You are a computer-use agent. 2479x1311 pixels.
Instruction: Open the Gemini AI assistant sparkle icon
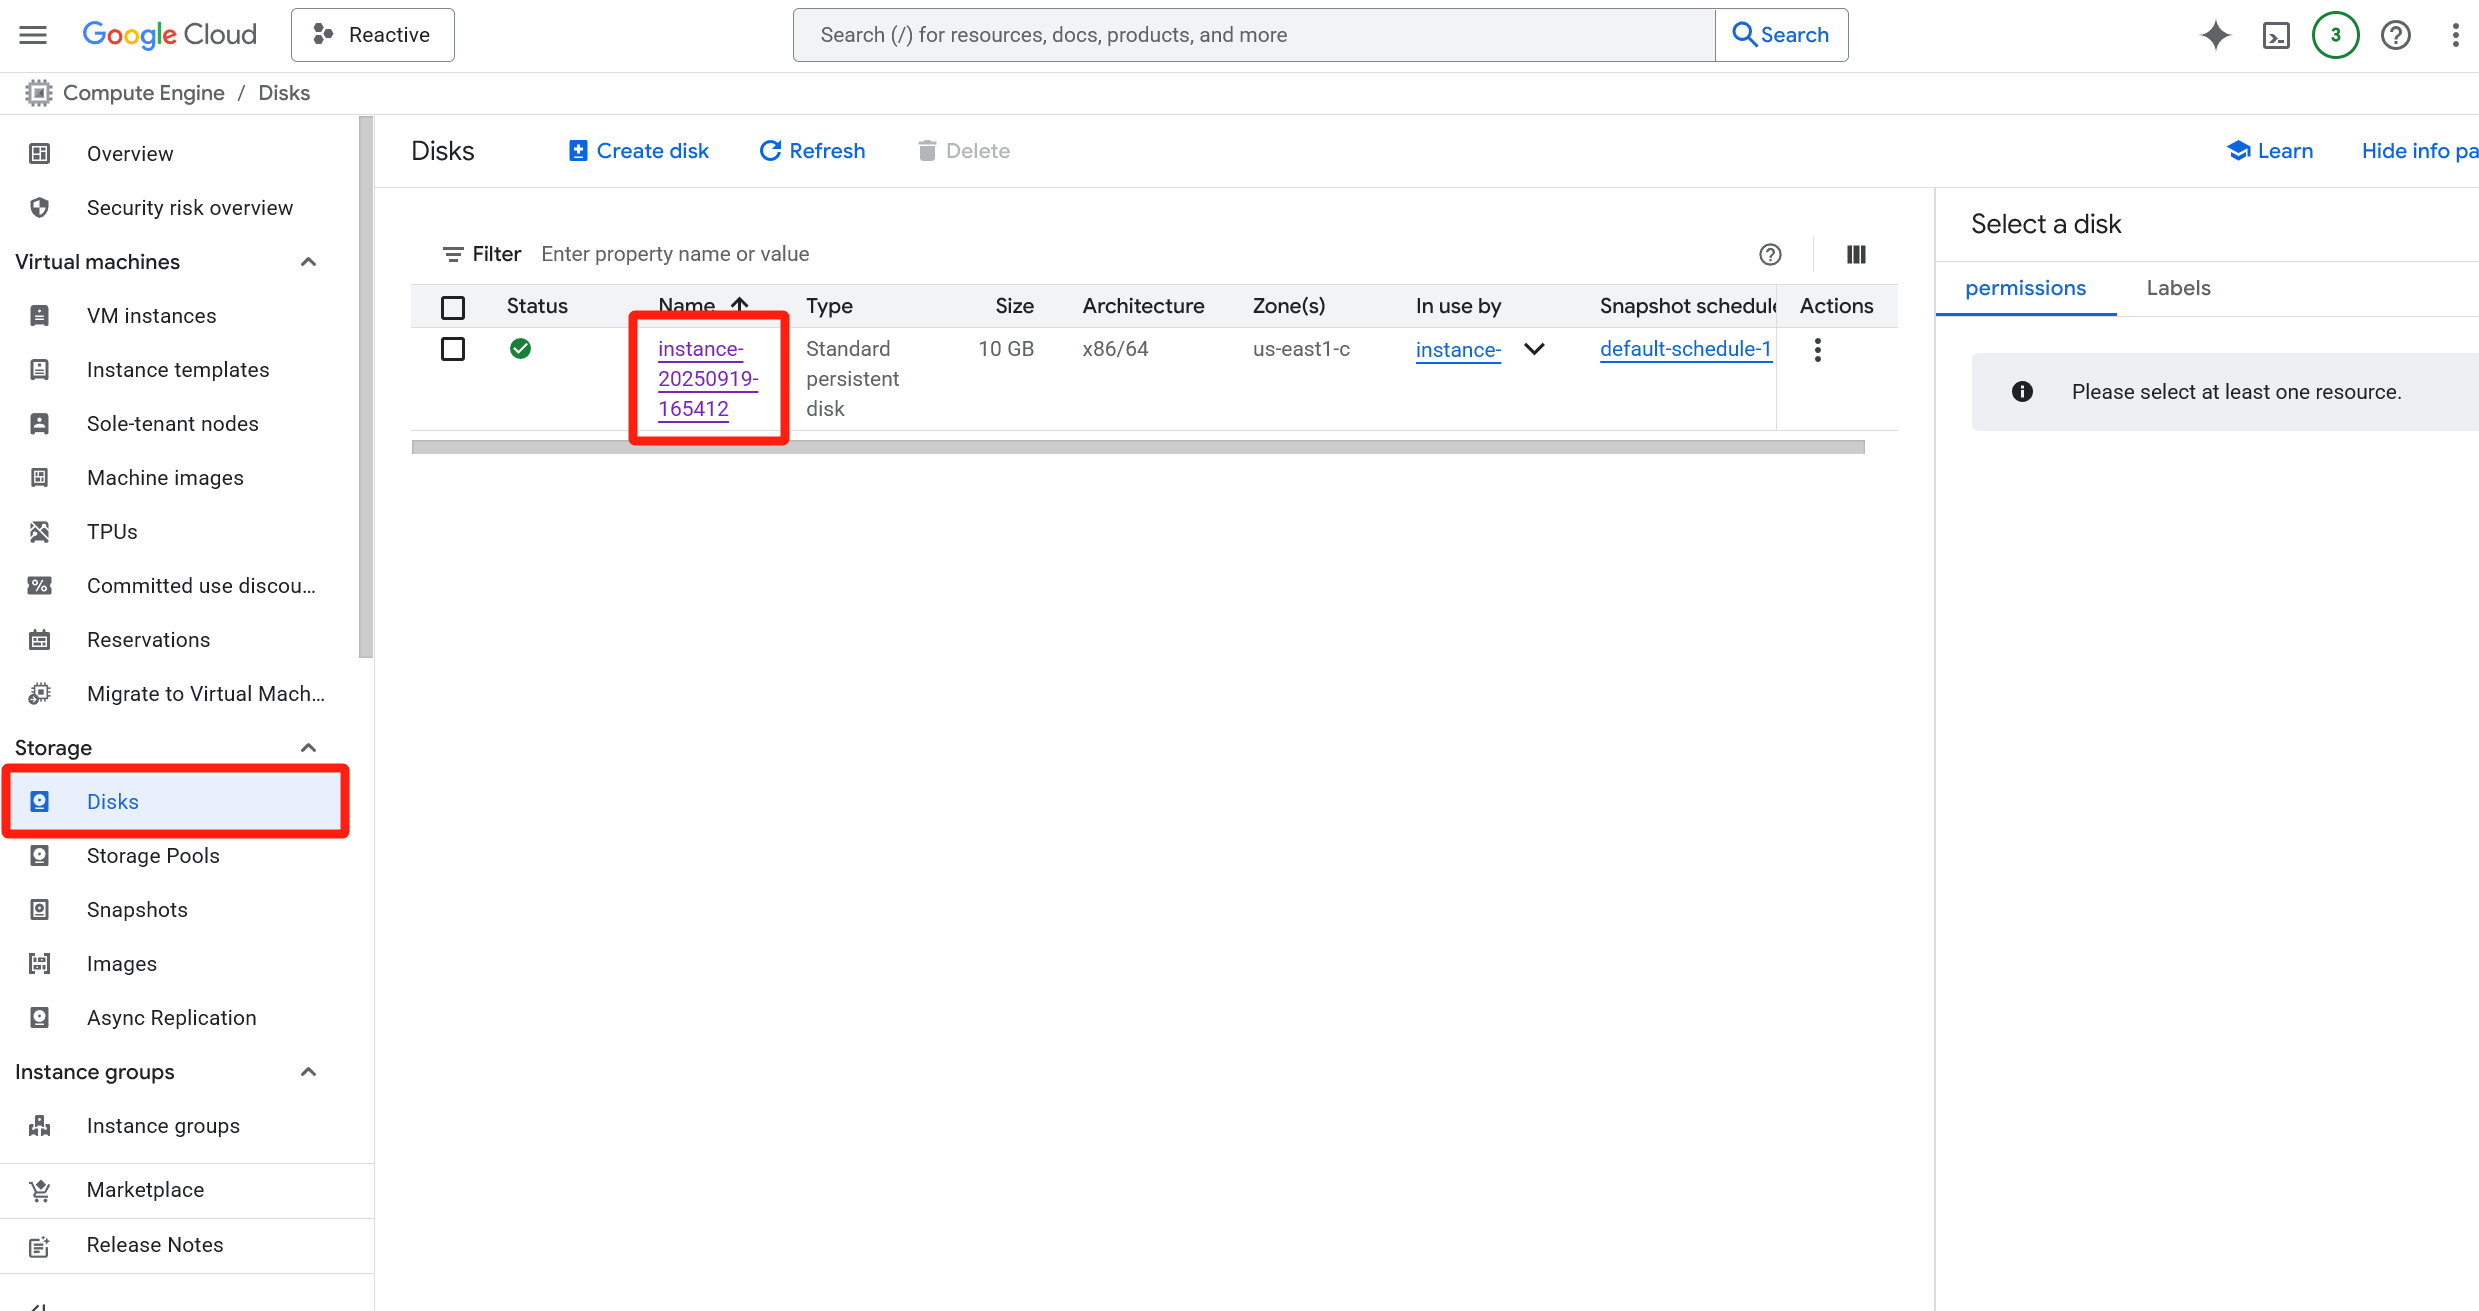pos(2216,35)
